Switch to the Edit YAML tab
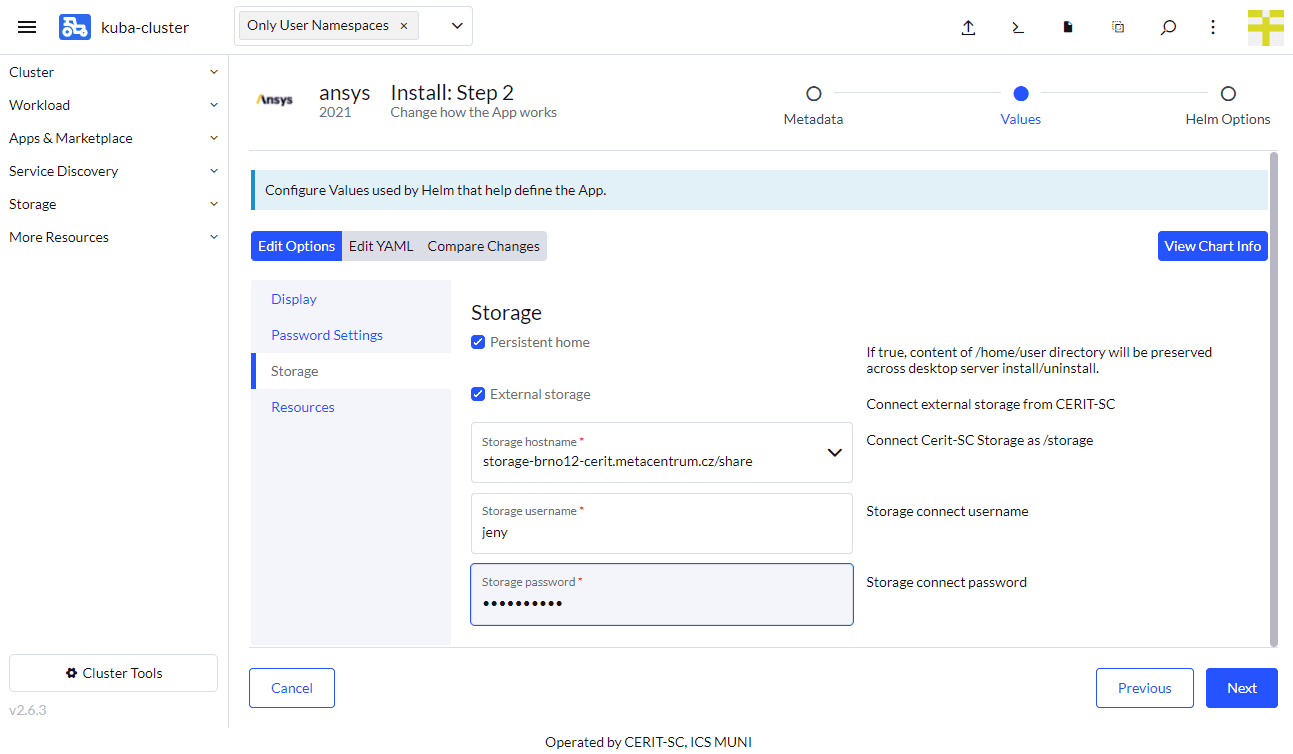 click(381, 245)
